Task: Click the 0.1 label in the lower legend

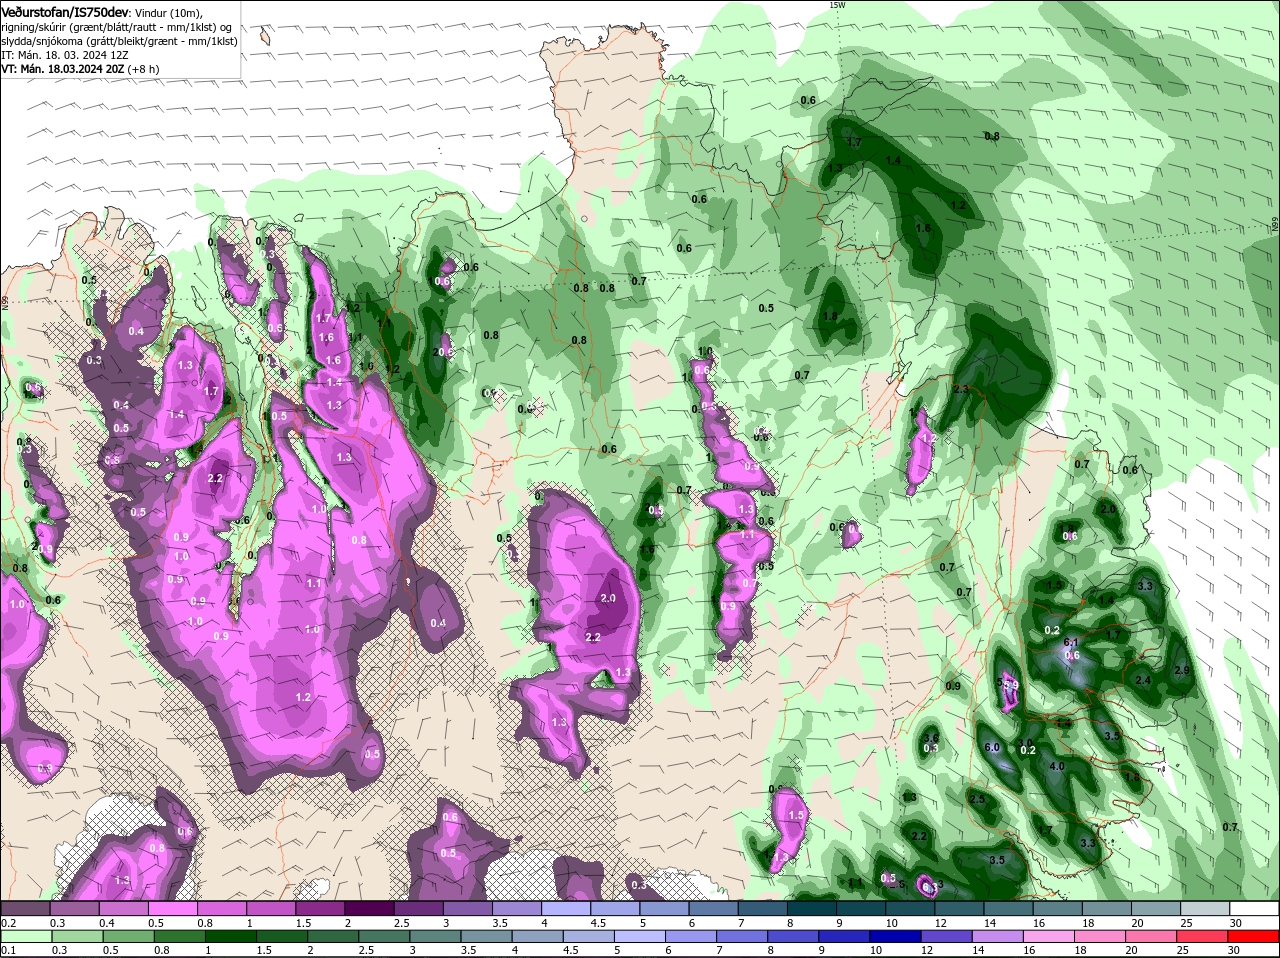Action: tap(8, 950)
